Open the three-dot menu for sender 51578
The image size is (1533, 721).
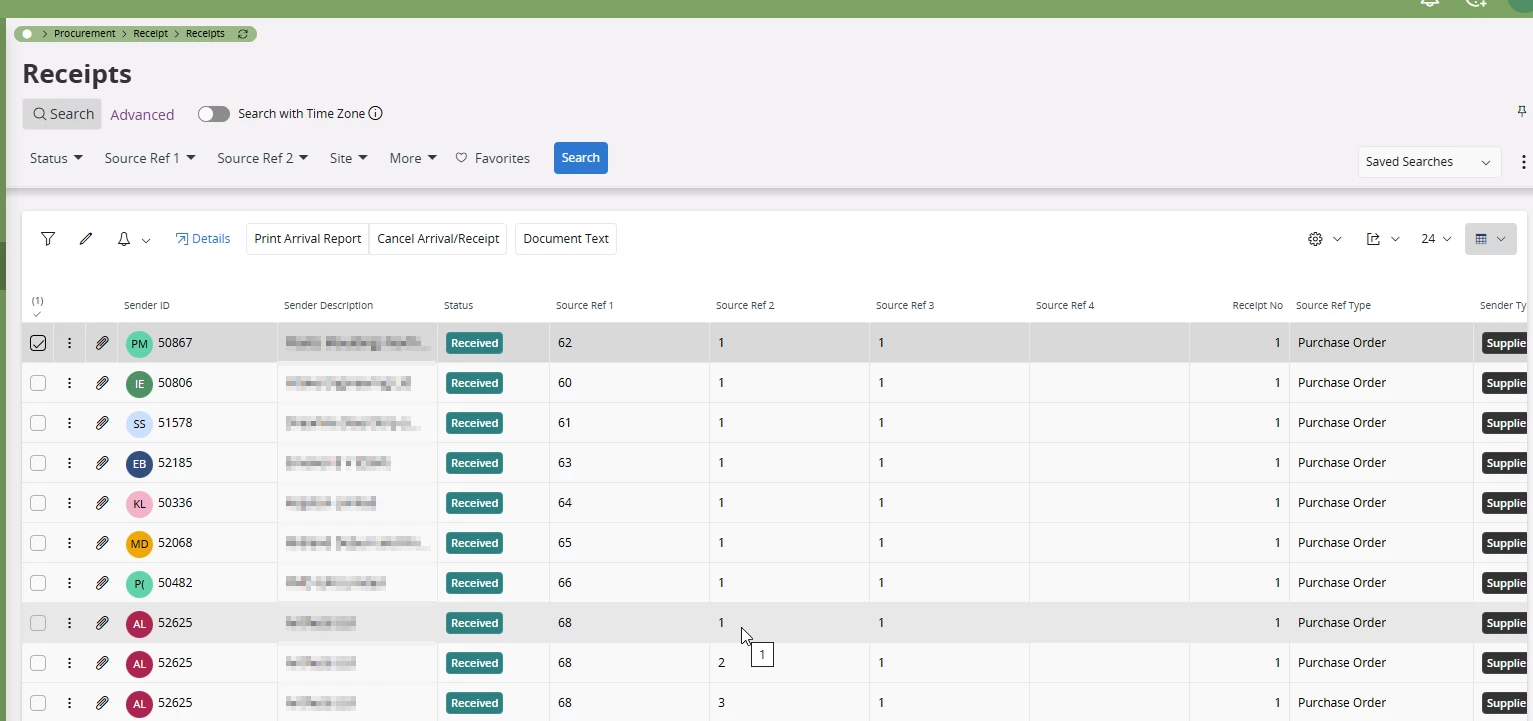coord(69,423)
